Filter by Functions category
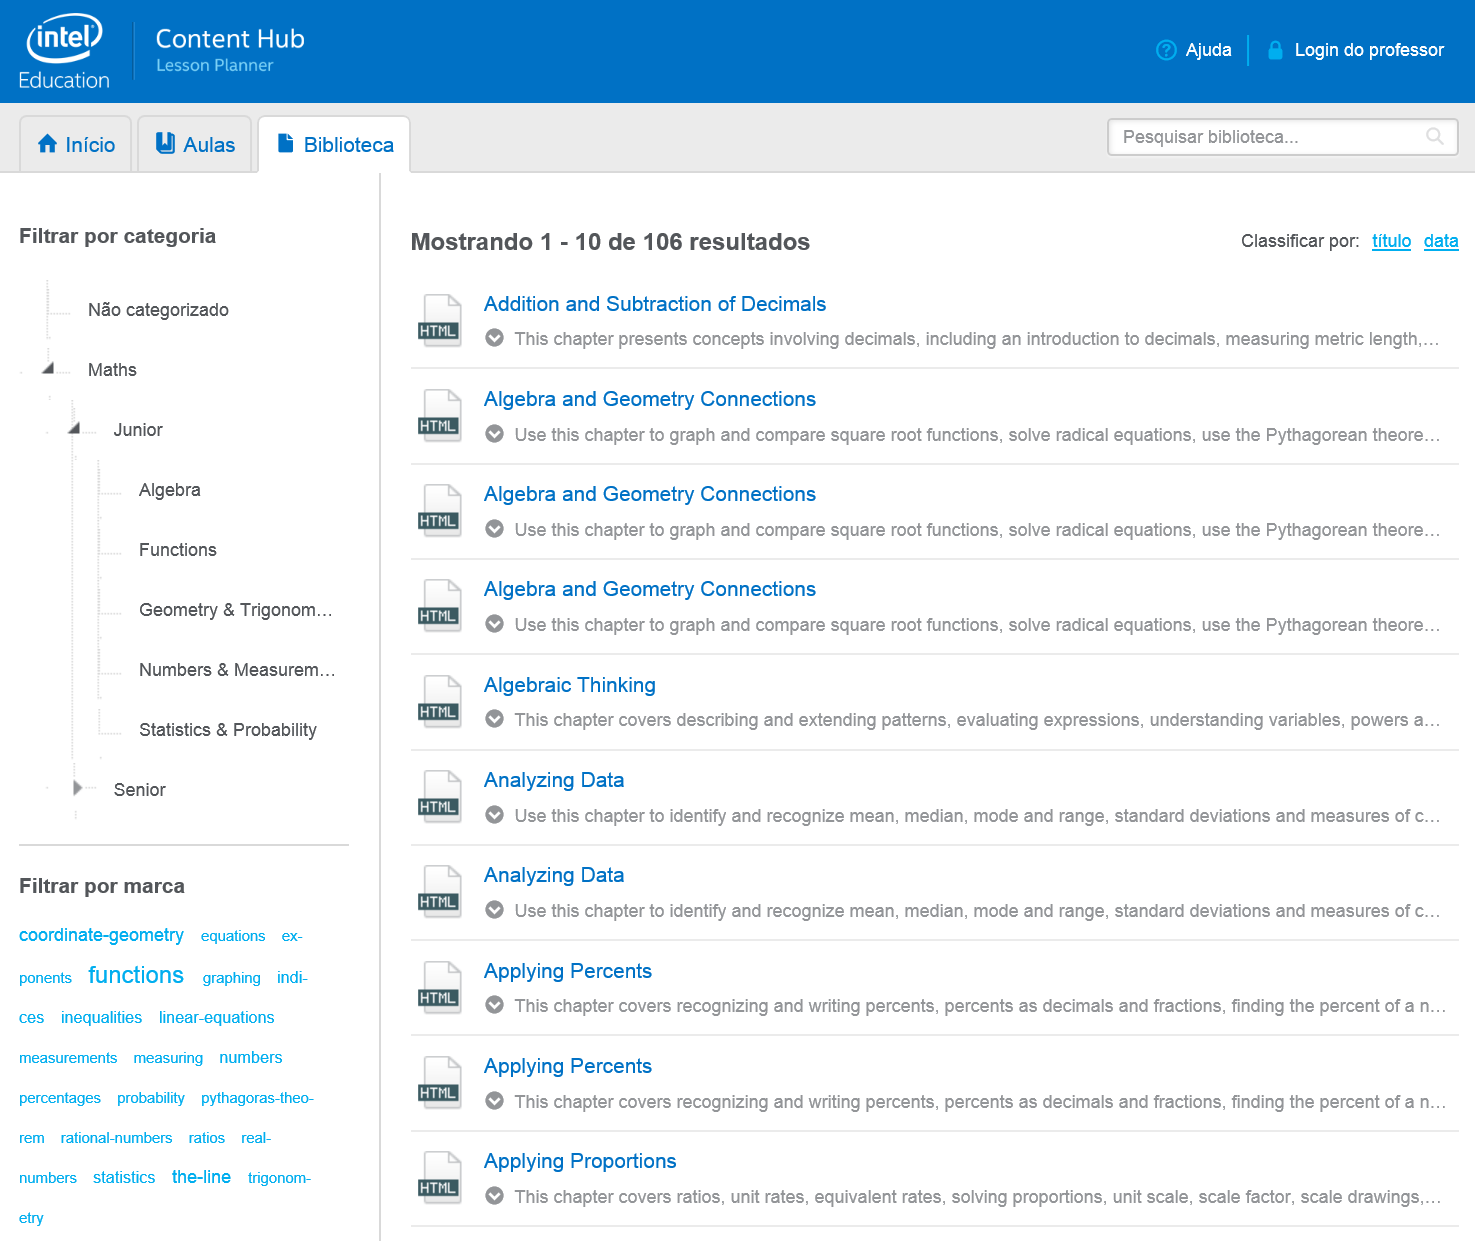This screenshot has height=1241, width=1475. point(178,550)
